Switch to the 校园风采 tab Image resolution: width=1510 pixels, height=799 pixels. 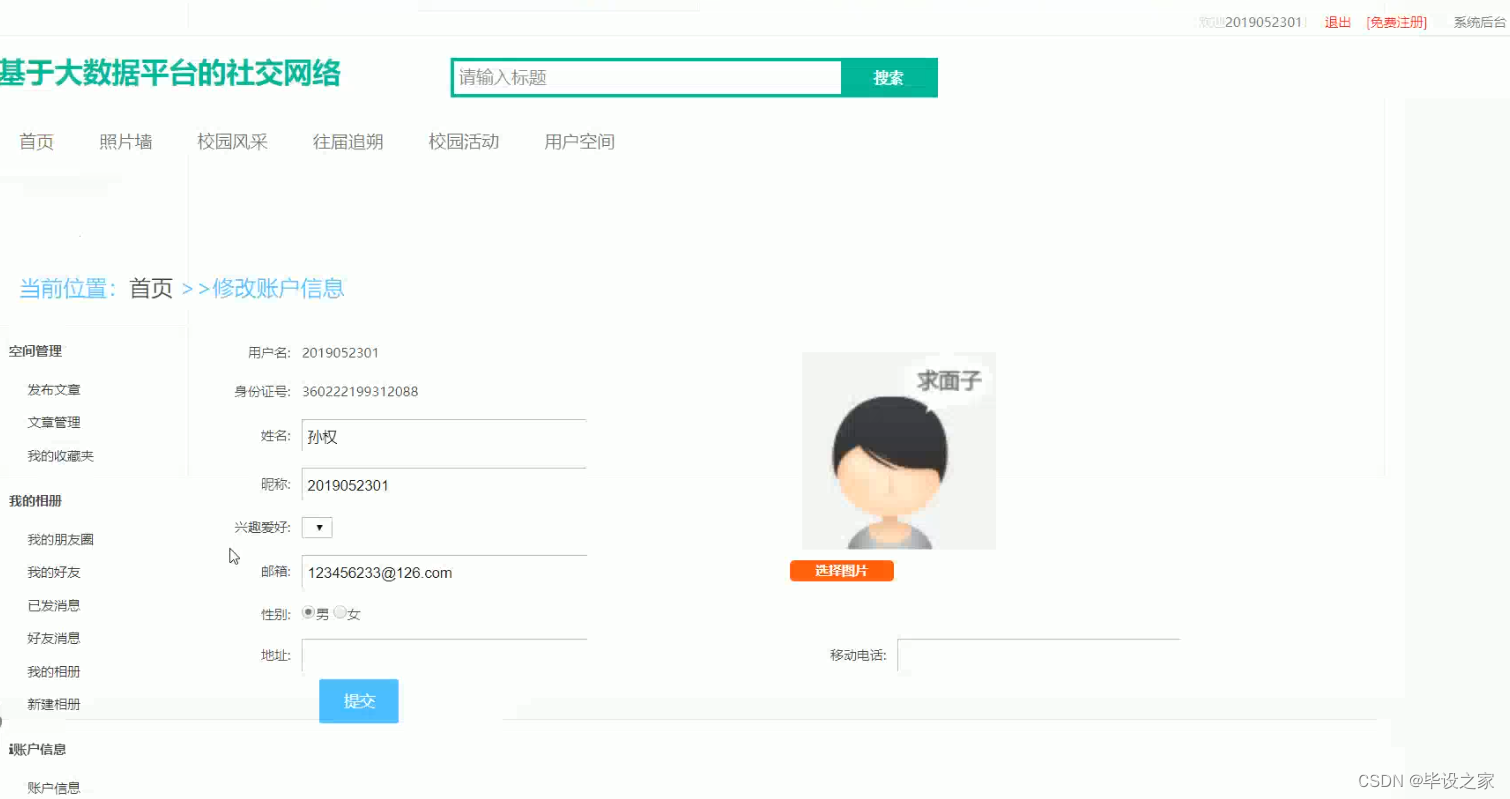click(x=232, y=142)
